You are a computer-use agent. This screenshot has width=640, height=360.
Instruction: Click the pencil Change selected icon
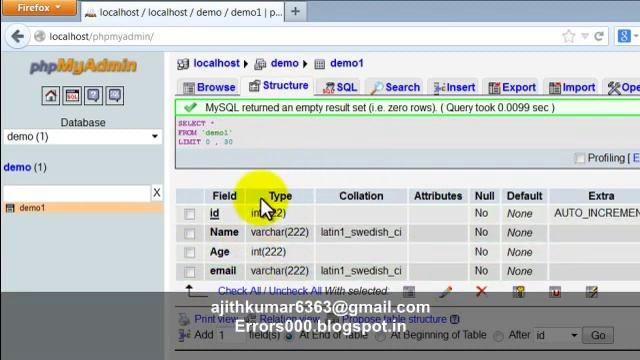[x=445, y=291]
